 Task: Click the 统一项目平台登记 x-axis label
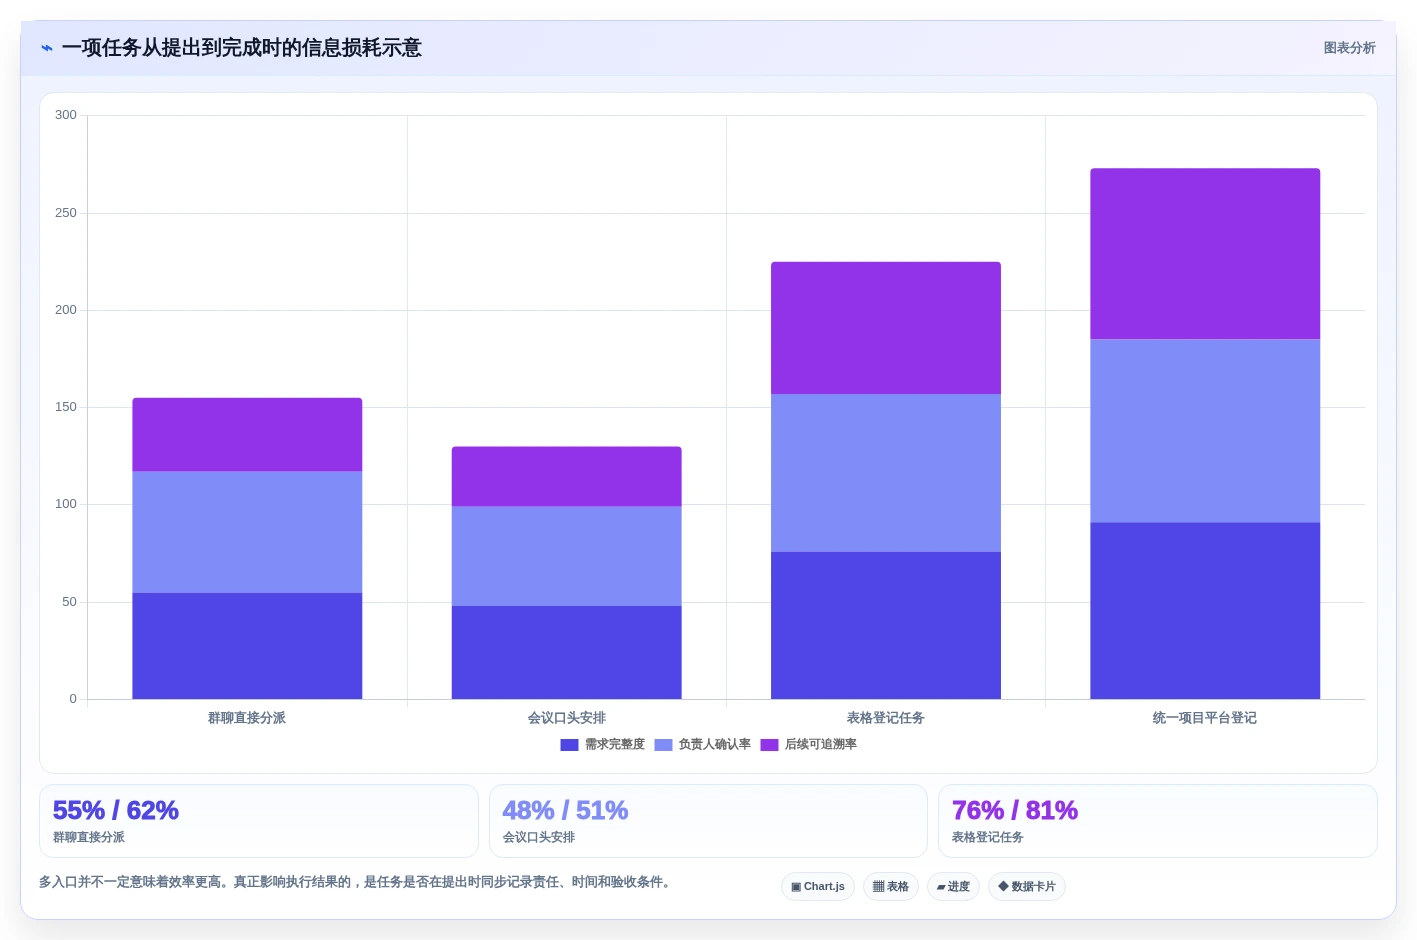[1205, 718]
